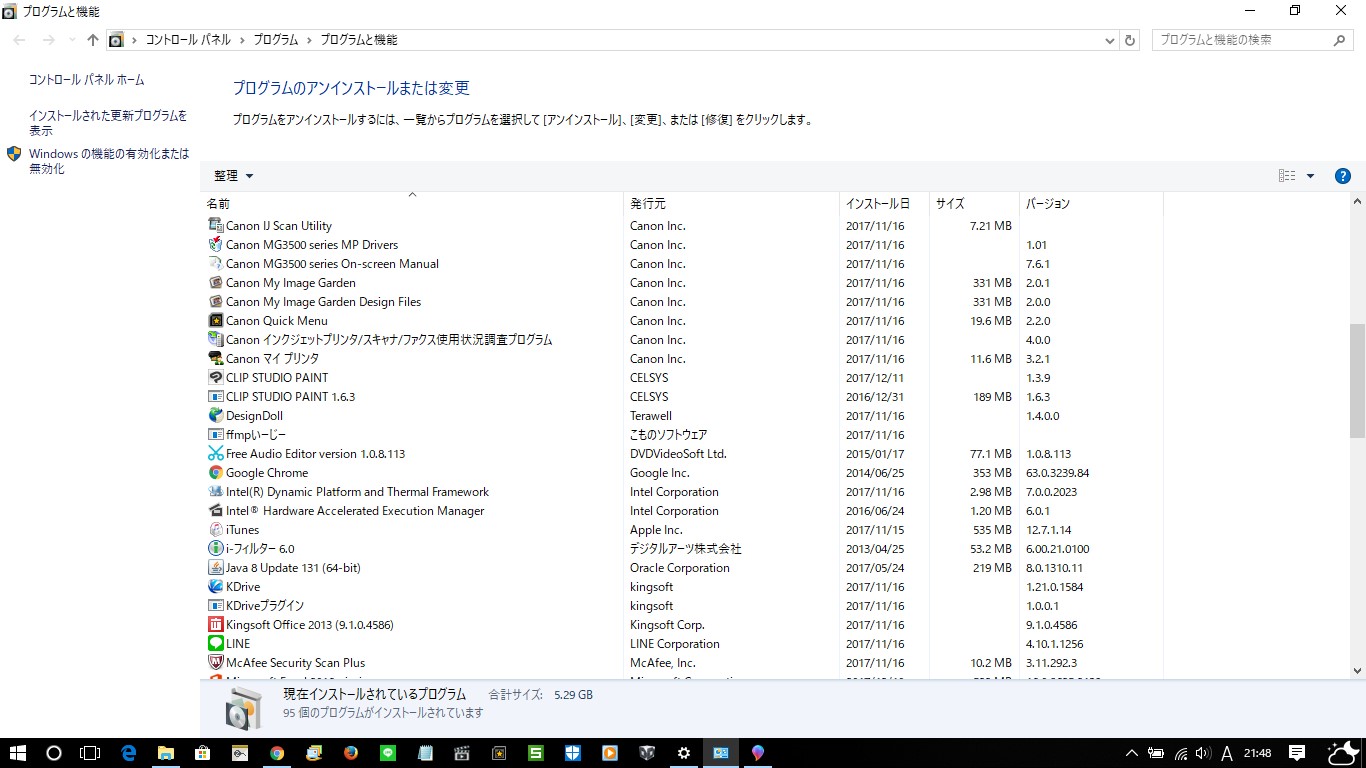
Task: Click the vertical scrollbar thumb of program list
Action: tap(1357, 380)
